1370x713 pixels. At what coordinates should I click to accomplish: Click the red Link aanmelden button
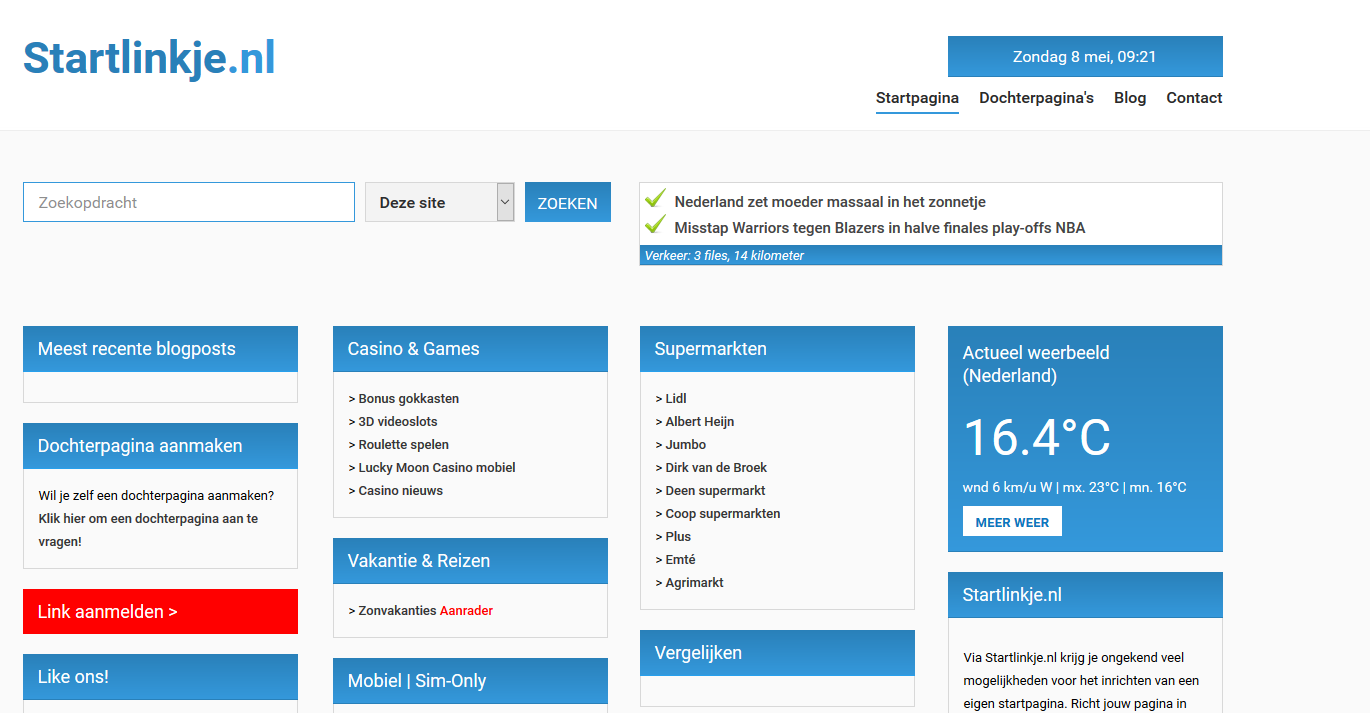click(x=160, y=611)
